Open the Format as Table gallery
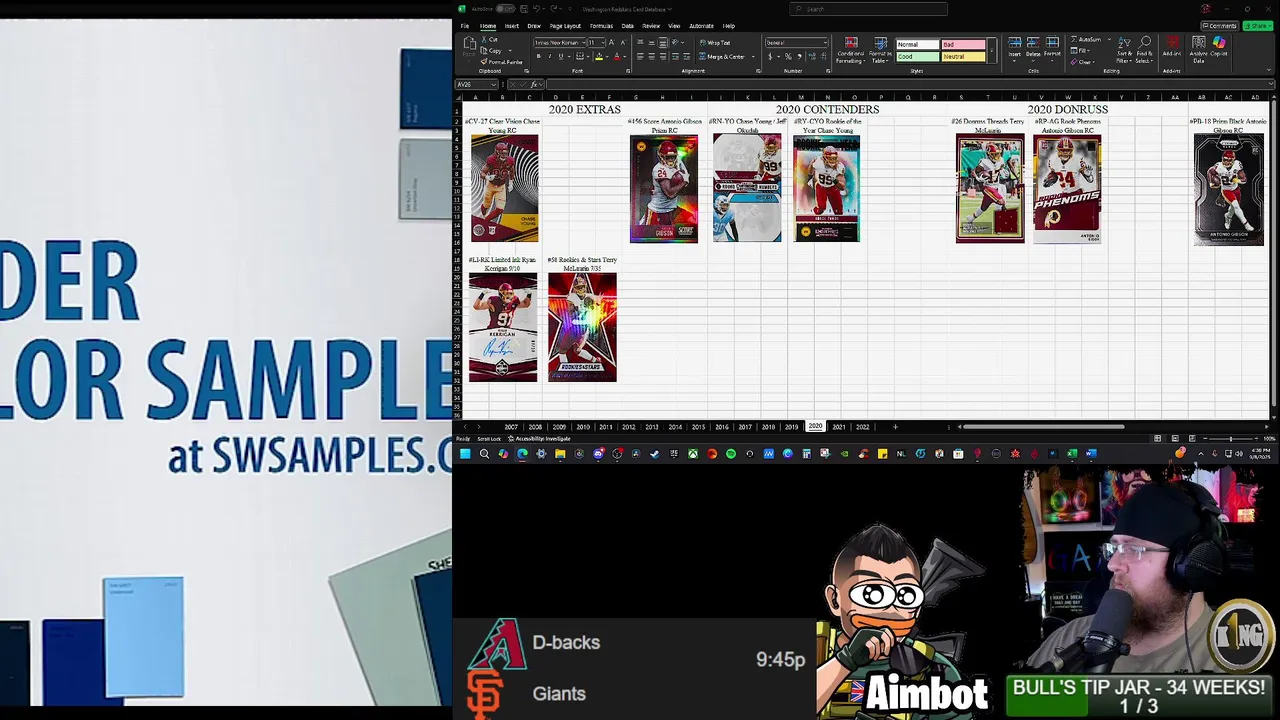The image size is (1280, 720). click(881, 51)
